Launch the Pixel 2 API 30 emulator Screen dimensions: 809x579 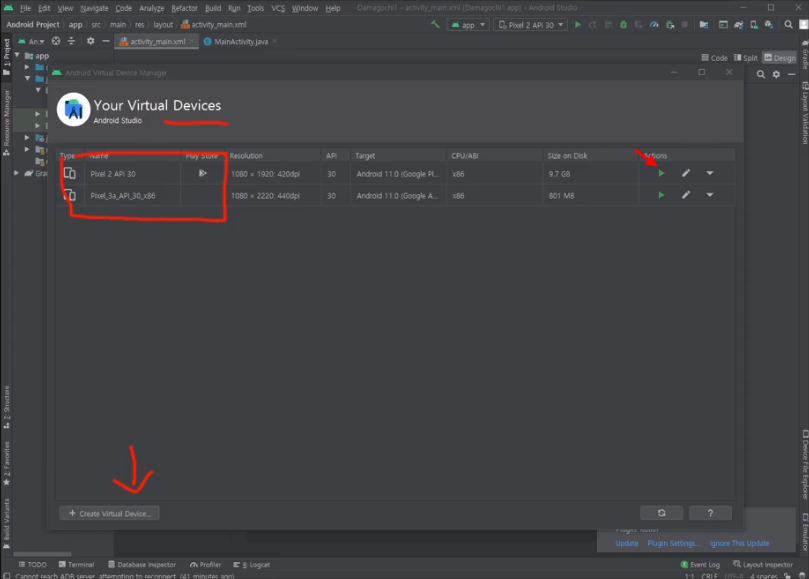pos(661,173)
